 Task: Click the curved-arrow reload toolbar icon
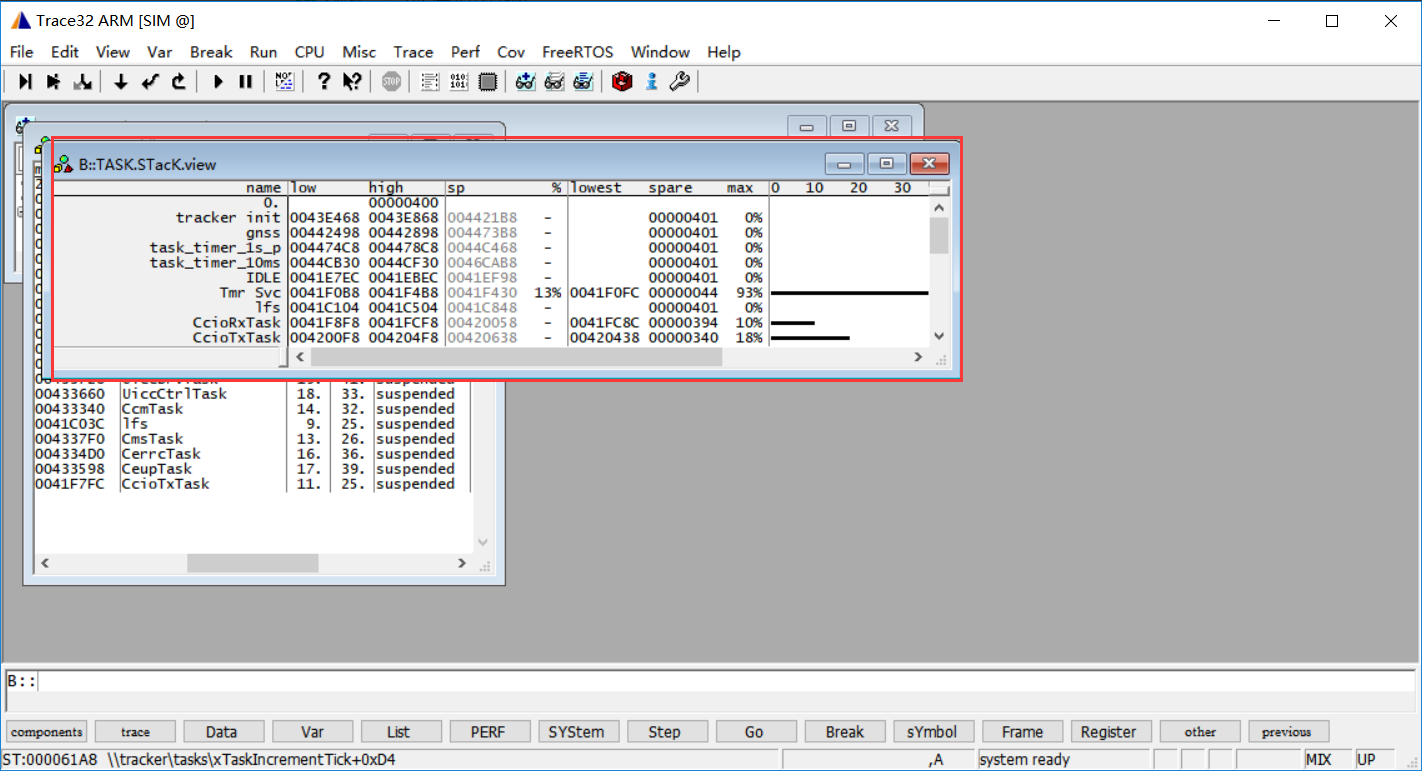(179, 82)
